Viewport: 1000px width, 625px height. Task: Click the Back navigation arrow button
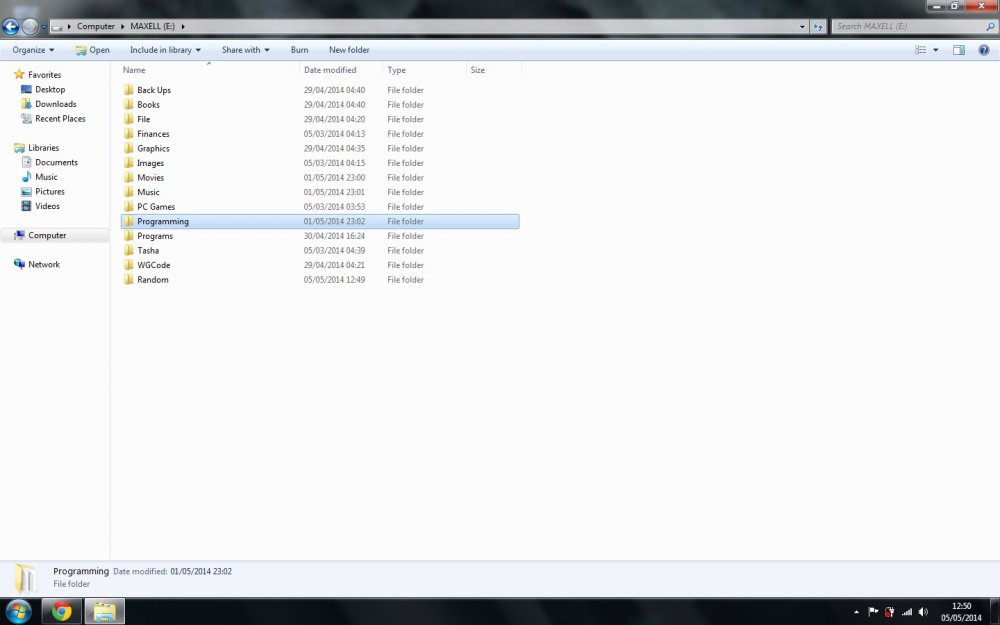coord(11,27)
